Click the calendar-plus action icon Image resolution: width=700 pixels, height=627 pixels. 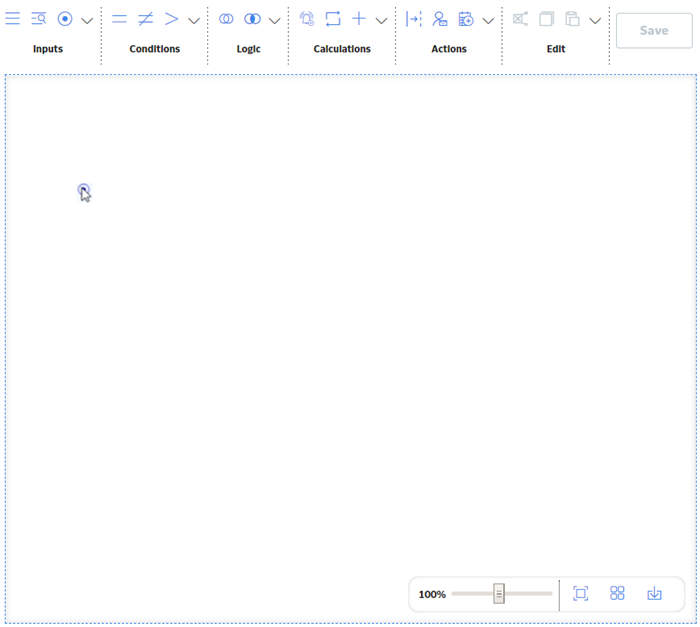(466, 19)
